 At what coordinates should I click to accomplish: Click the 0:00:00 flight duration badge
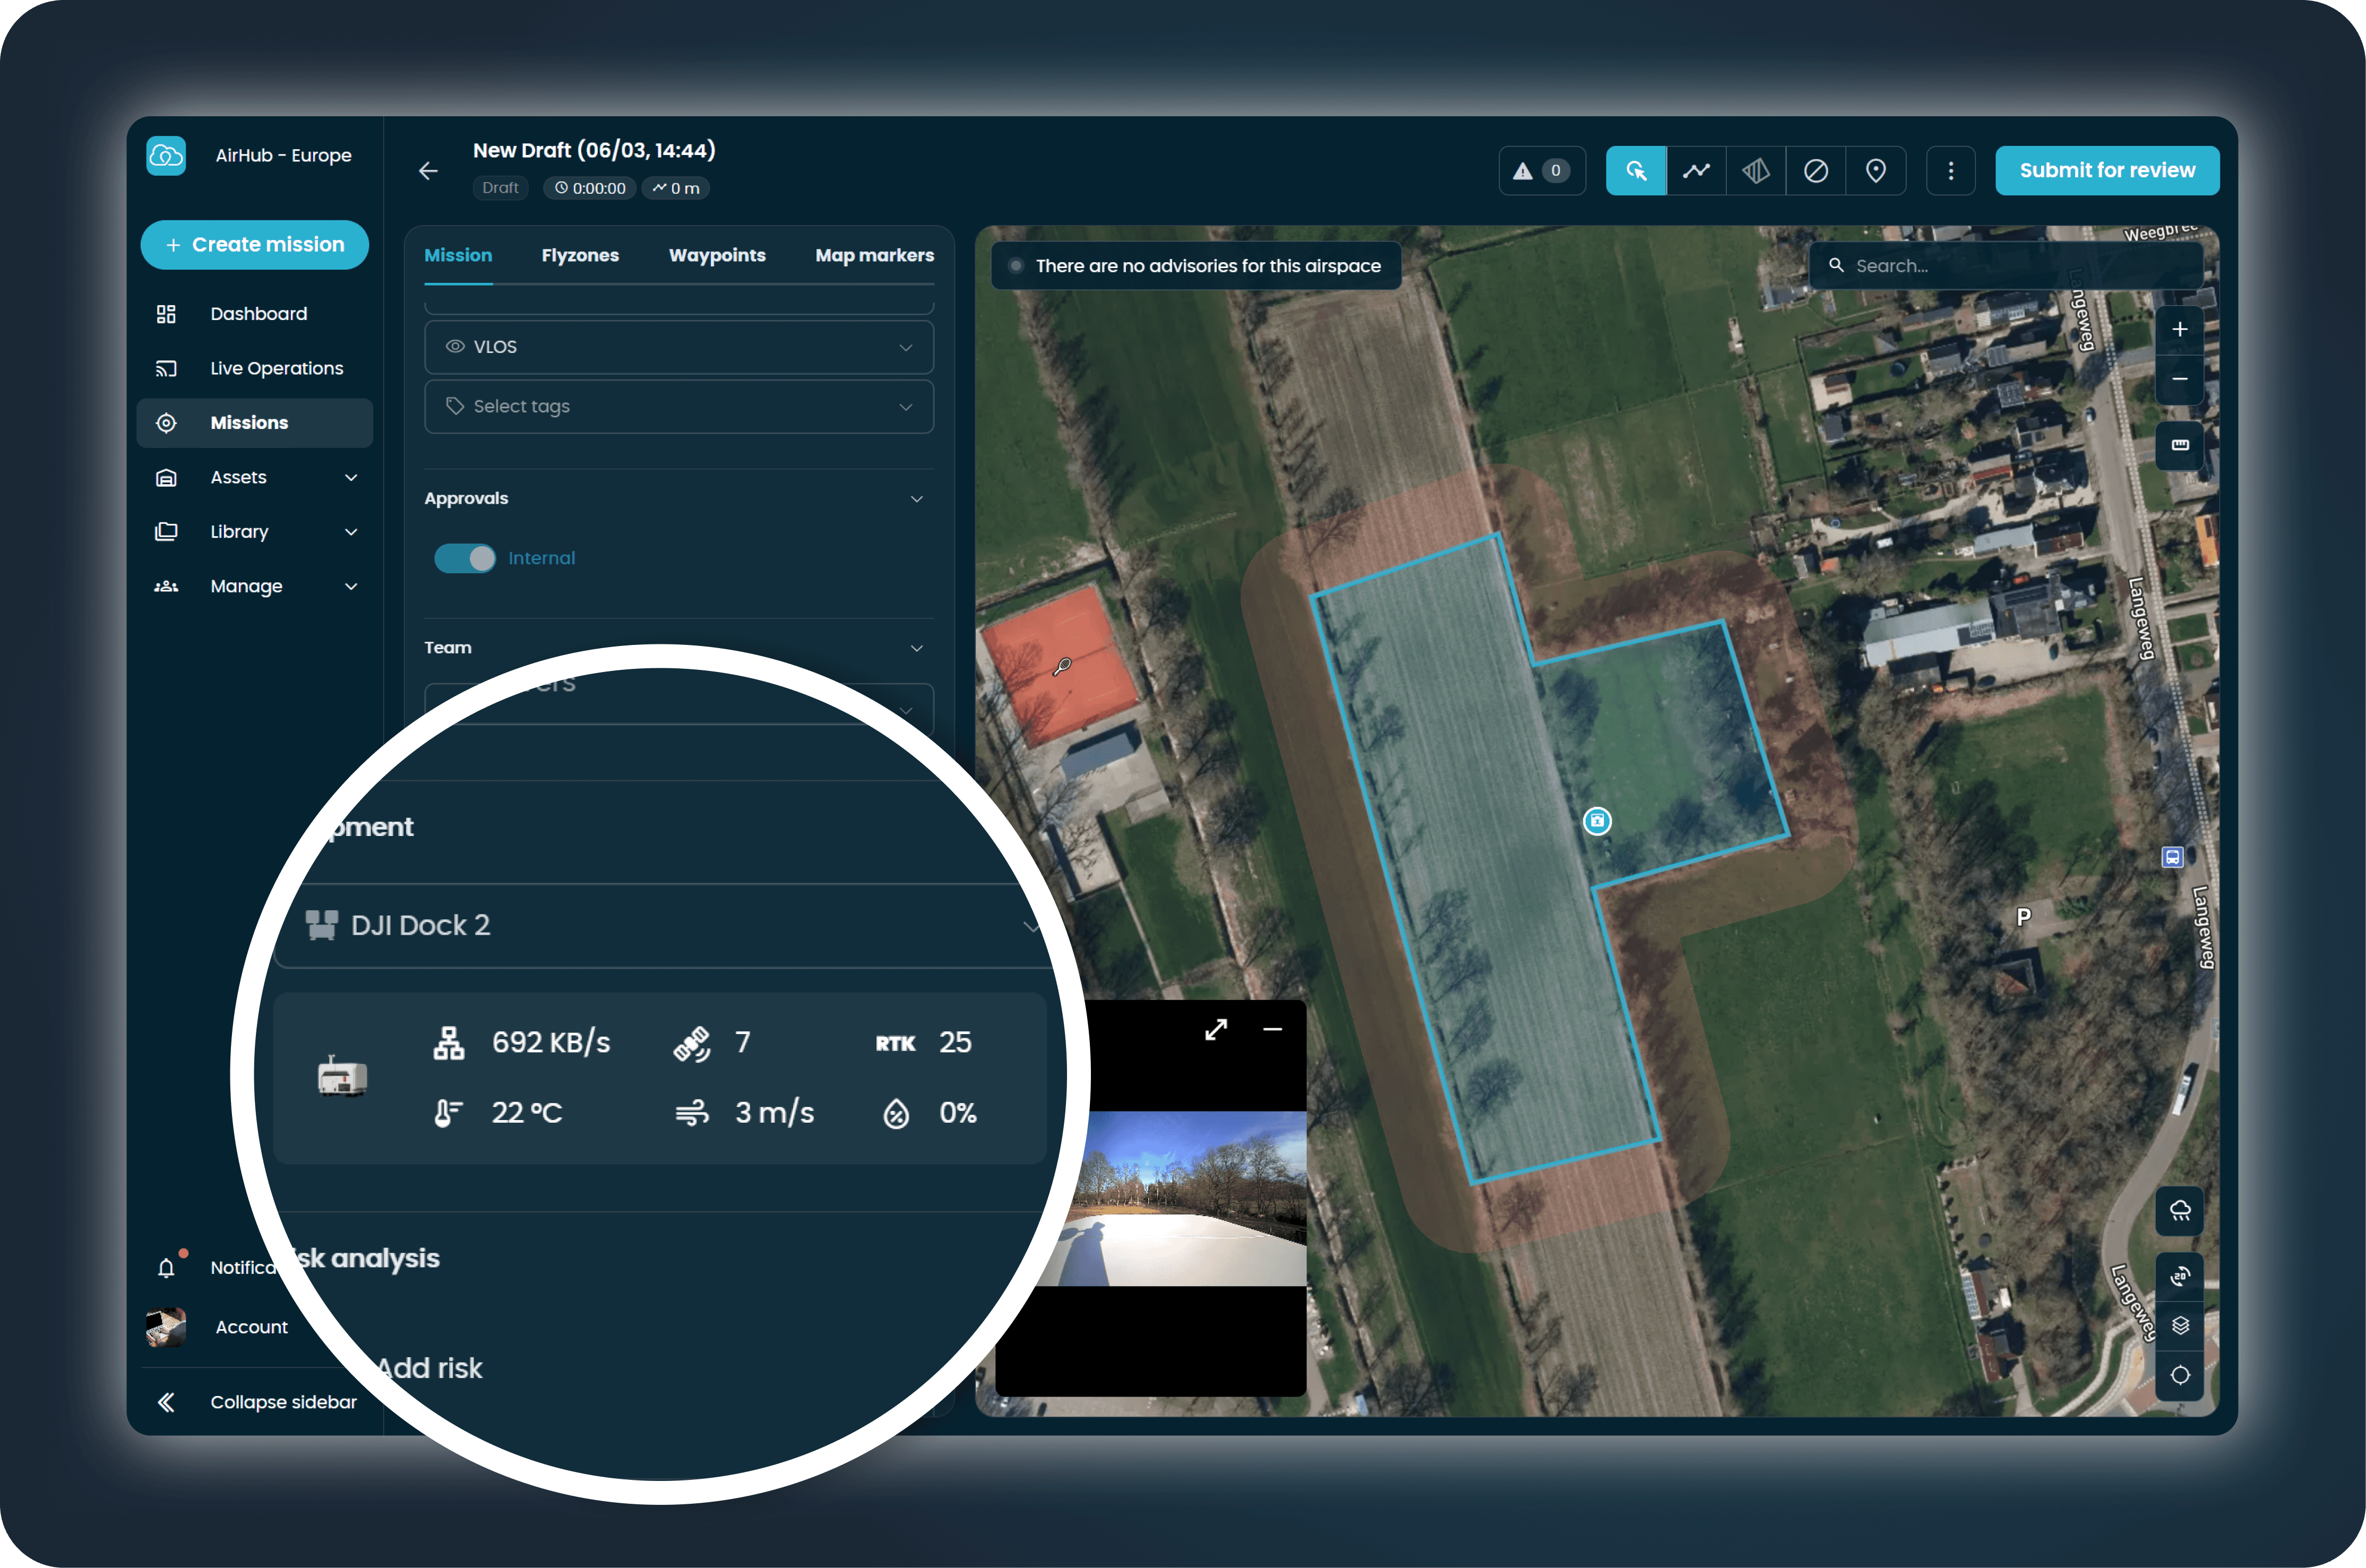pos(590,188)
